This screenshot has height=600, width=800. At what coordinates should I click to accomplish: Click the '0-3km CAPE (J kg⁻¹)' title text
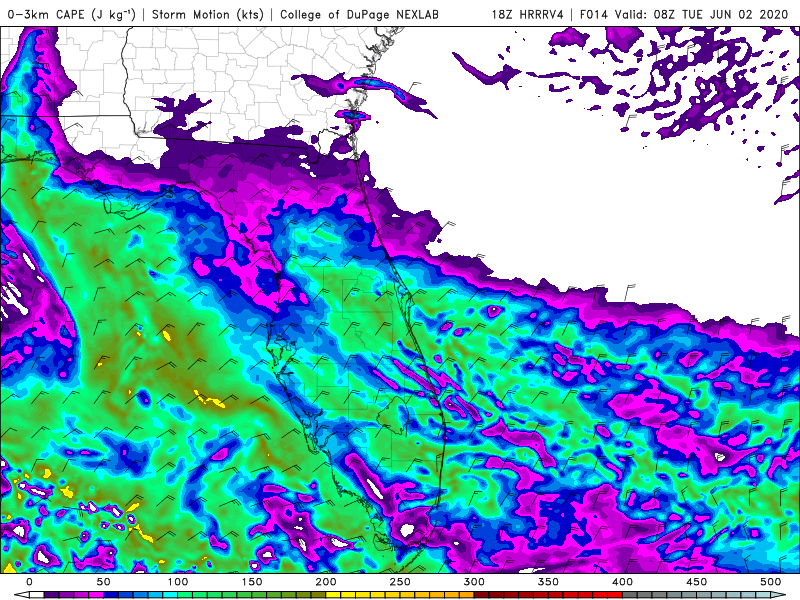(x=72, y=14)
